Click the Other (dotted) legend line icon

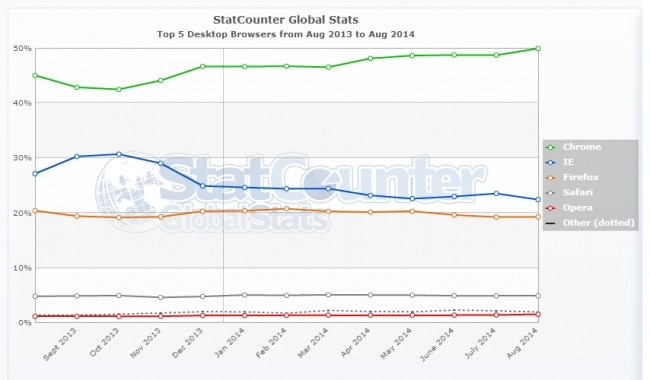(551, 223)
